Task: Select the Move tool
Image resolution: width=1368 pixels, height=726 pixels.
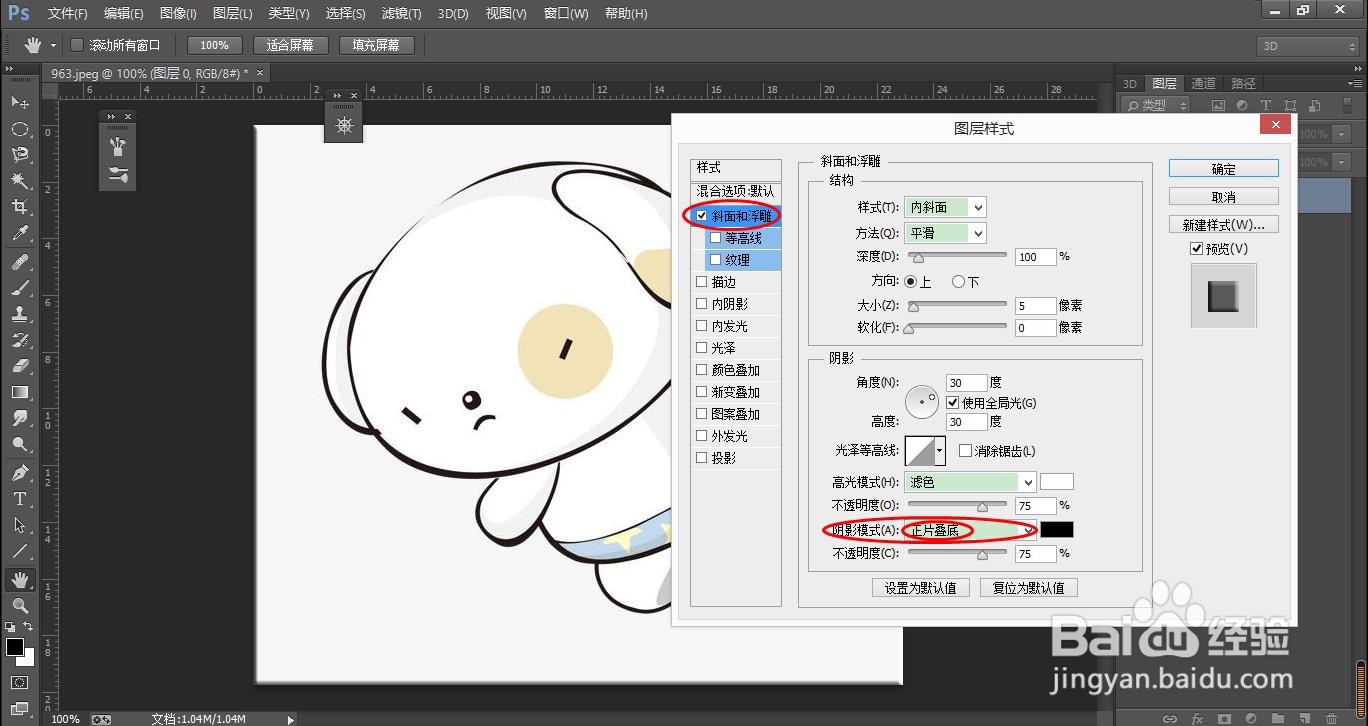Action: pyautogui.click(x=19, y=102)
